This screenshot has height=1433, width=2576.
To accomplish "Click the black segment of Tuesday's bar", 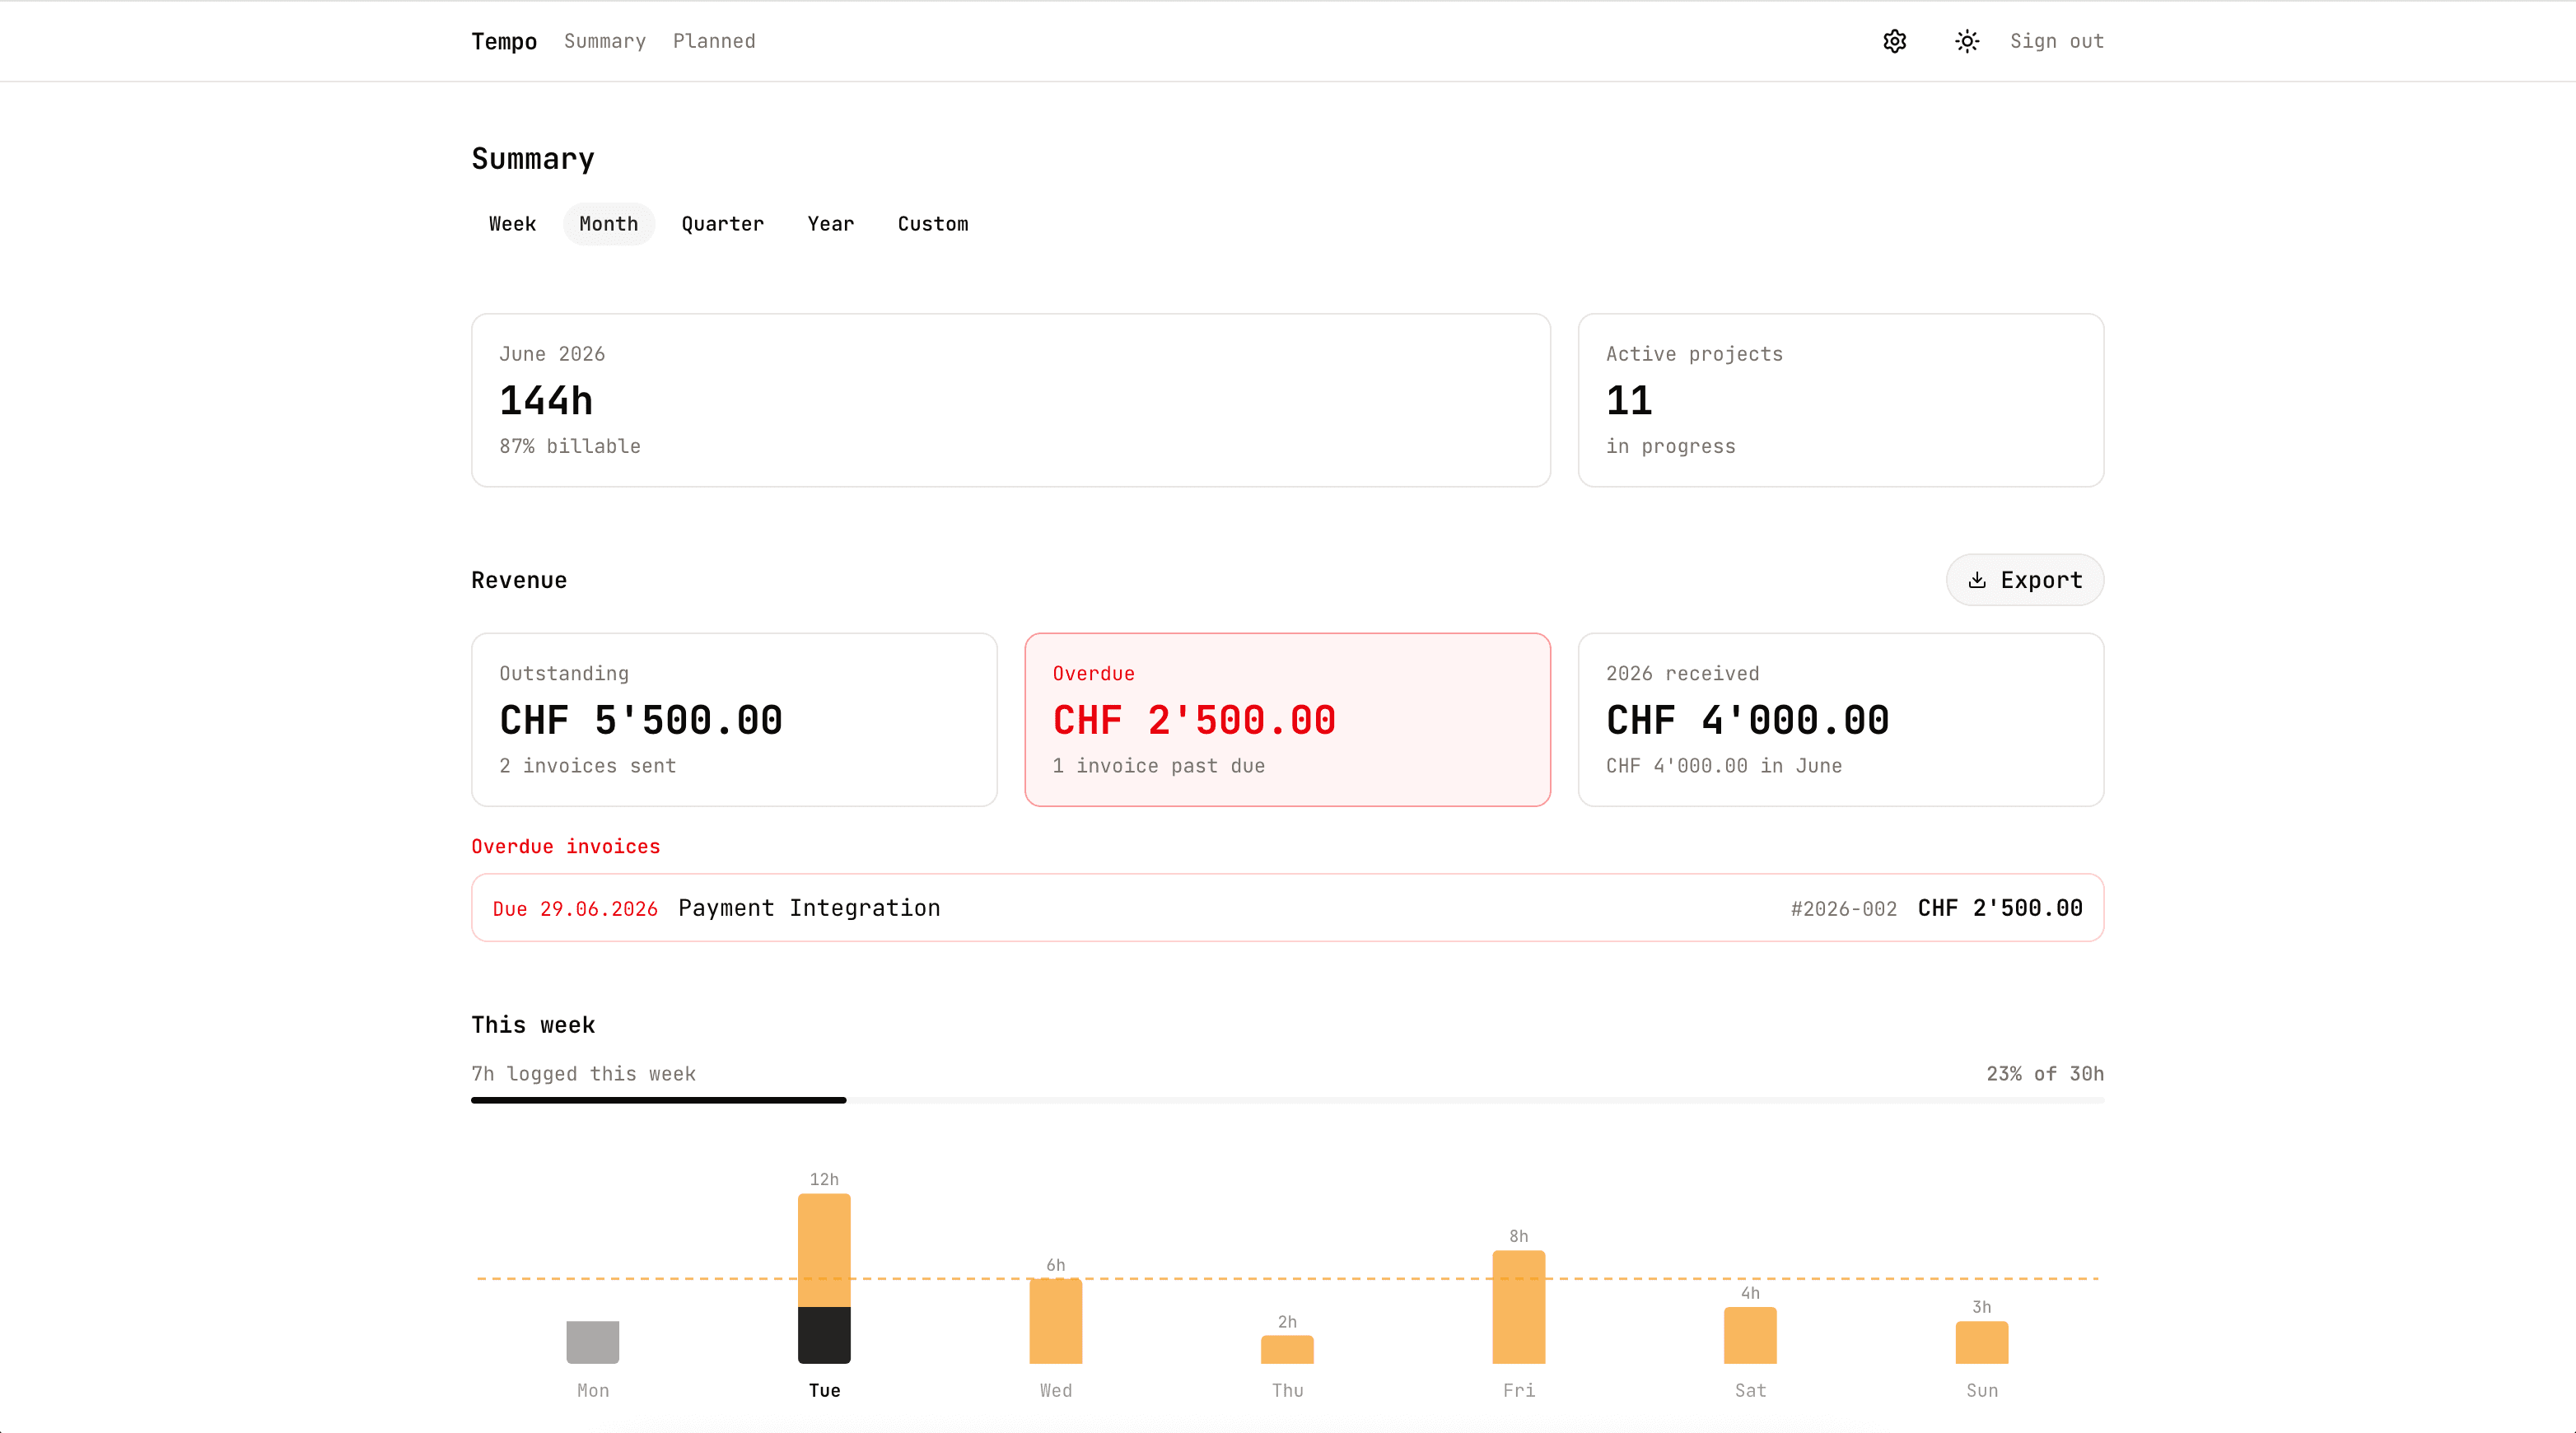I will (824, 1335).
